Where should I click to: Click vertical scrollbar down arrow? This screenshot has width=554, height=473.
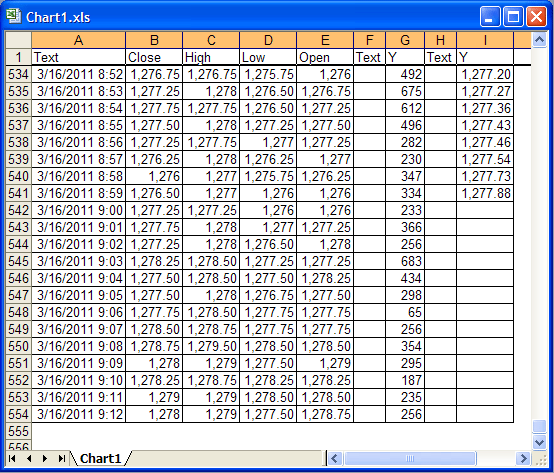click(x=539, y=442)
